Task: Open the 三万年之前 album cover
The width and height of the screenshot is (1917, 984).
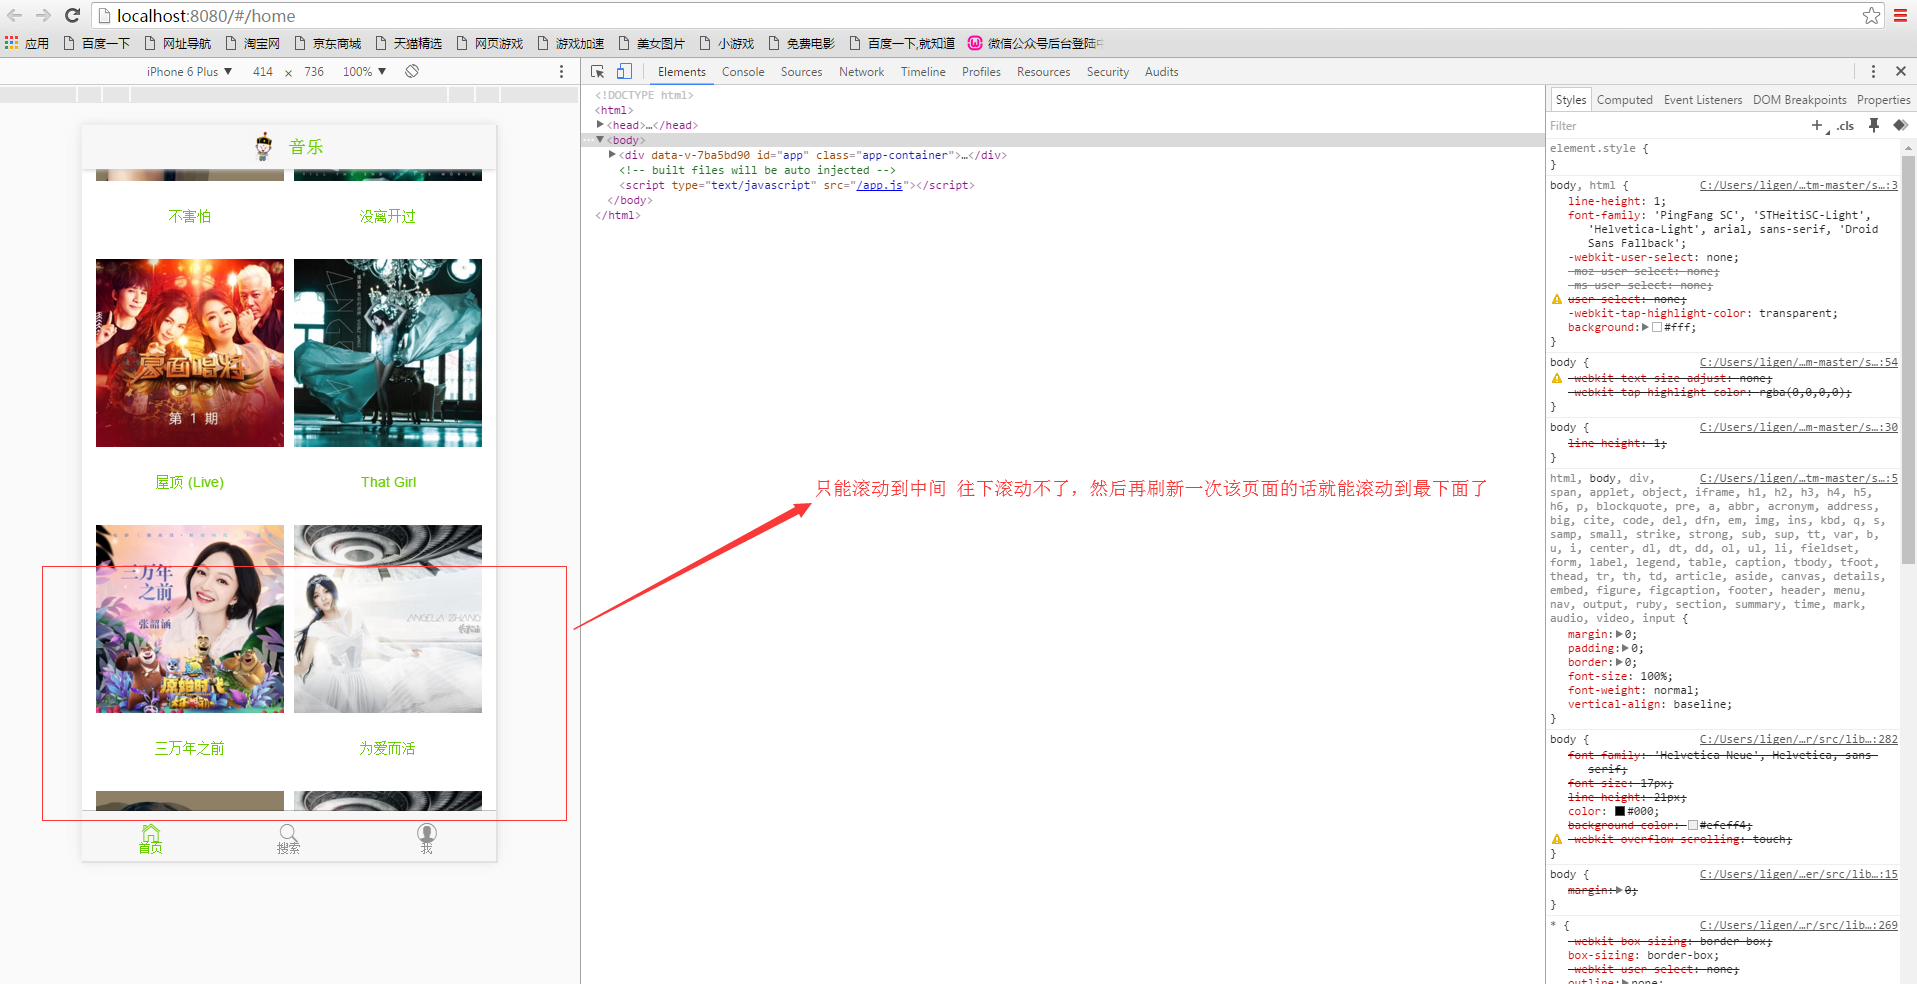Action: (190, 619)
